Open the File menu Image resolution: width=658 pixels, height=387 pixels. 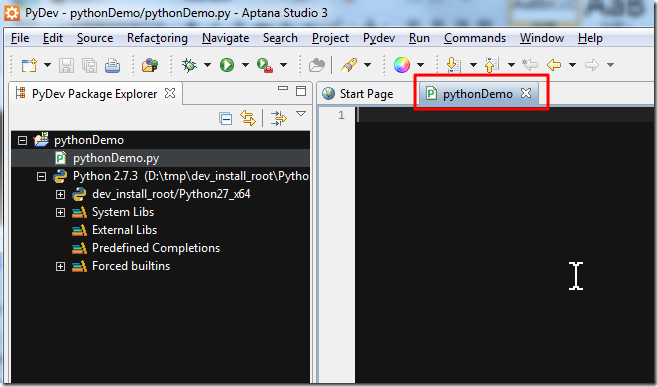[20, 38]
